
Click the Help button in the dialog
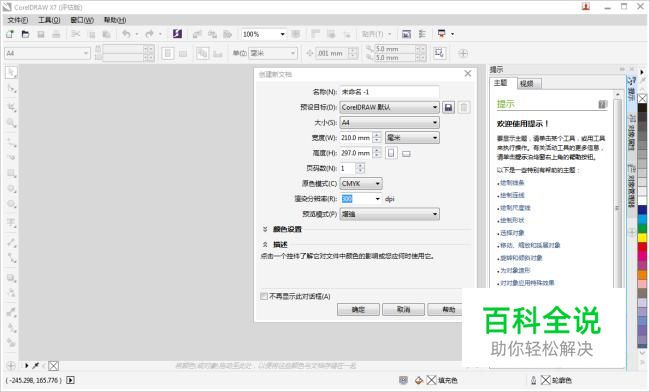pos(446,310)
